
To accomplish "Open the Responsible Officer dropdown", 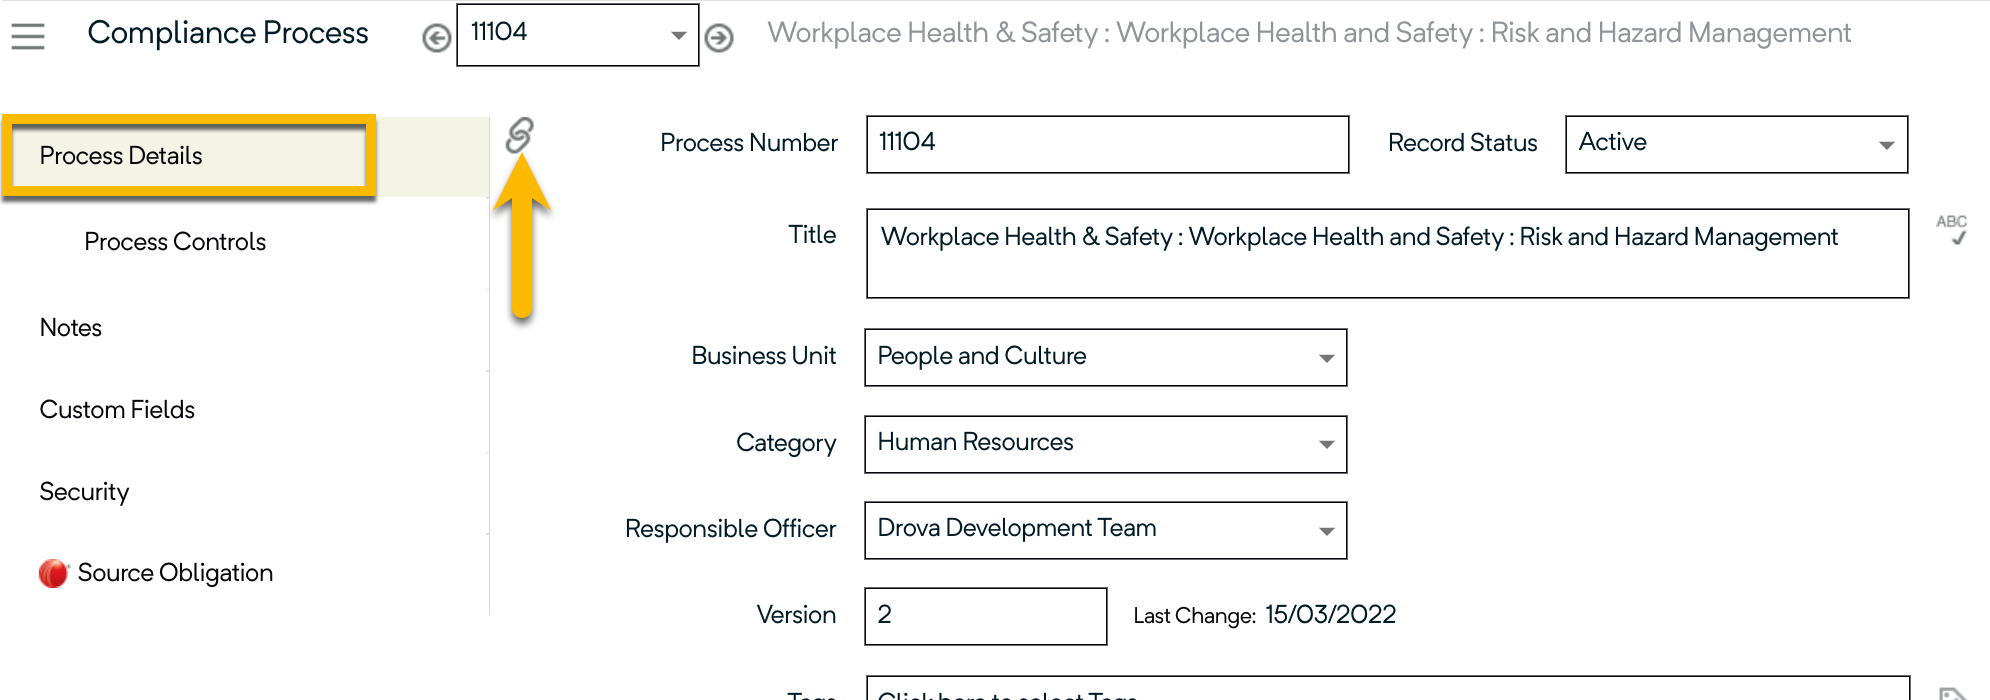I will click(1326, 531).
